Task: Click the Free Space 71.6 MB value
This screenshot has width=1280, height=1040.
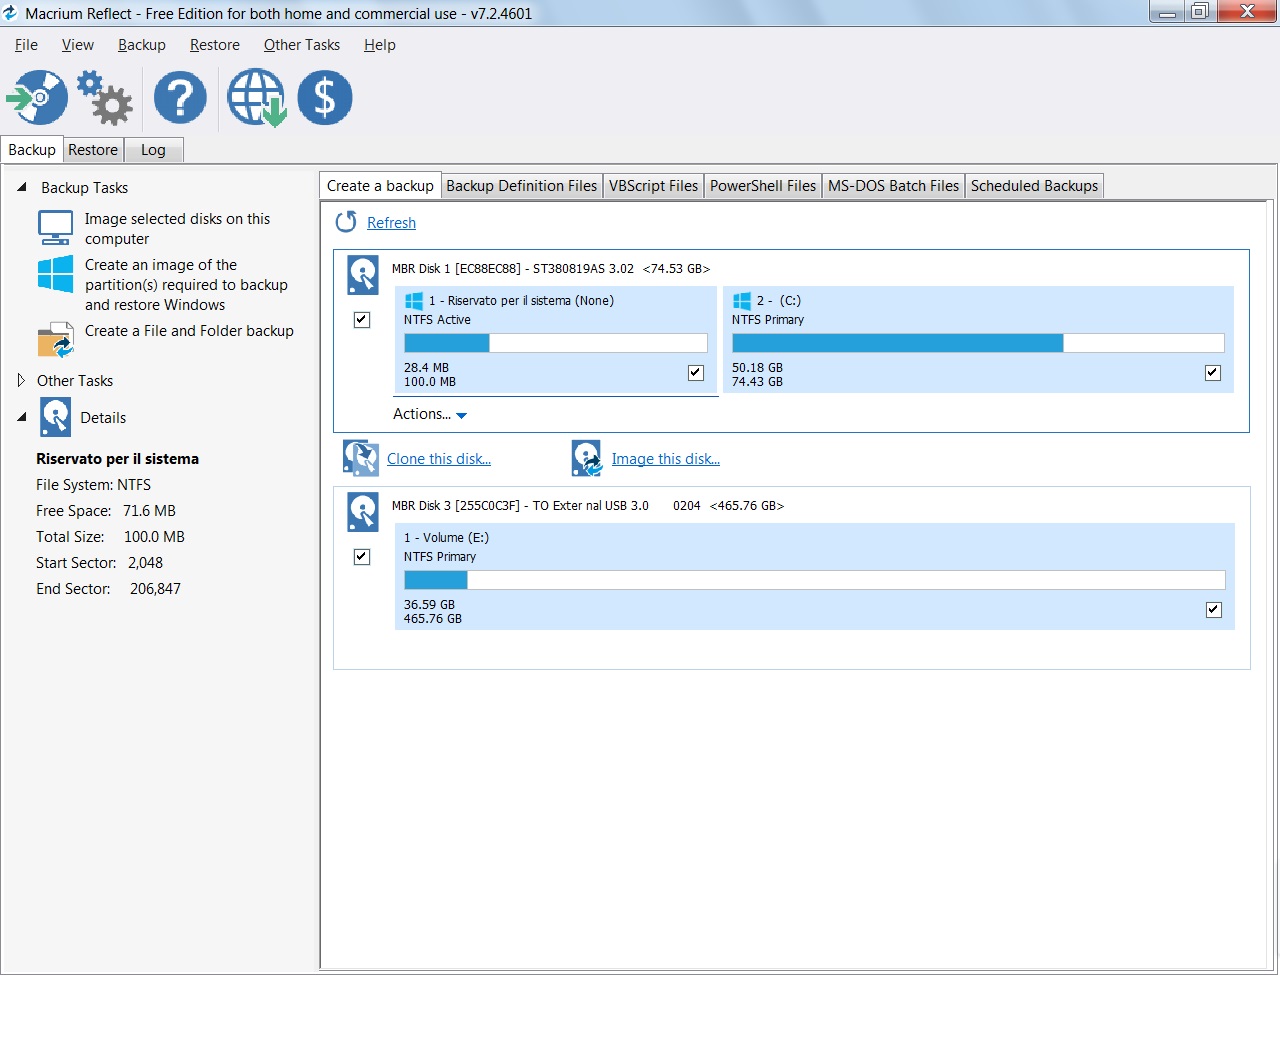Action: coord(149,511)
